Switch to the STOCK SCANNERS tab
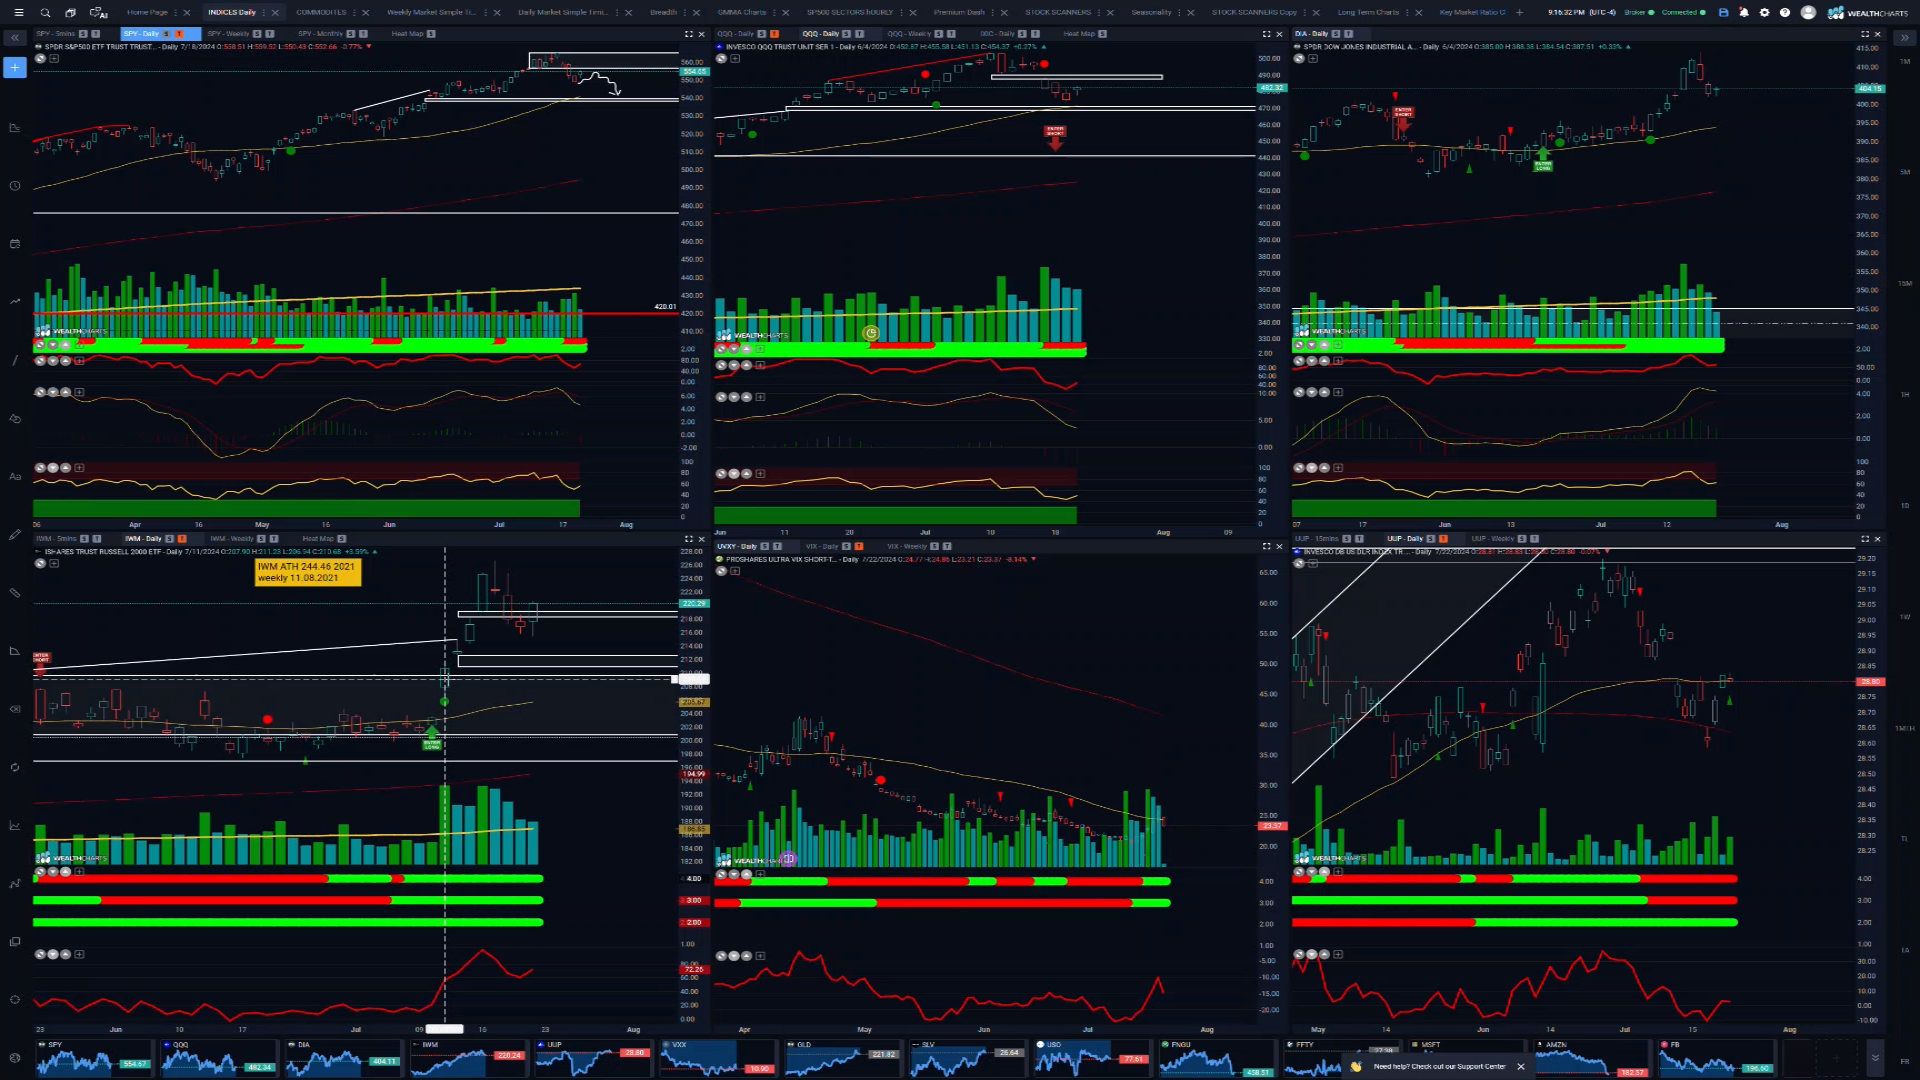 [x=1058, y=13]
